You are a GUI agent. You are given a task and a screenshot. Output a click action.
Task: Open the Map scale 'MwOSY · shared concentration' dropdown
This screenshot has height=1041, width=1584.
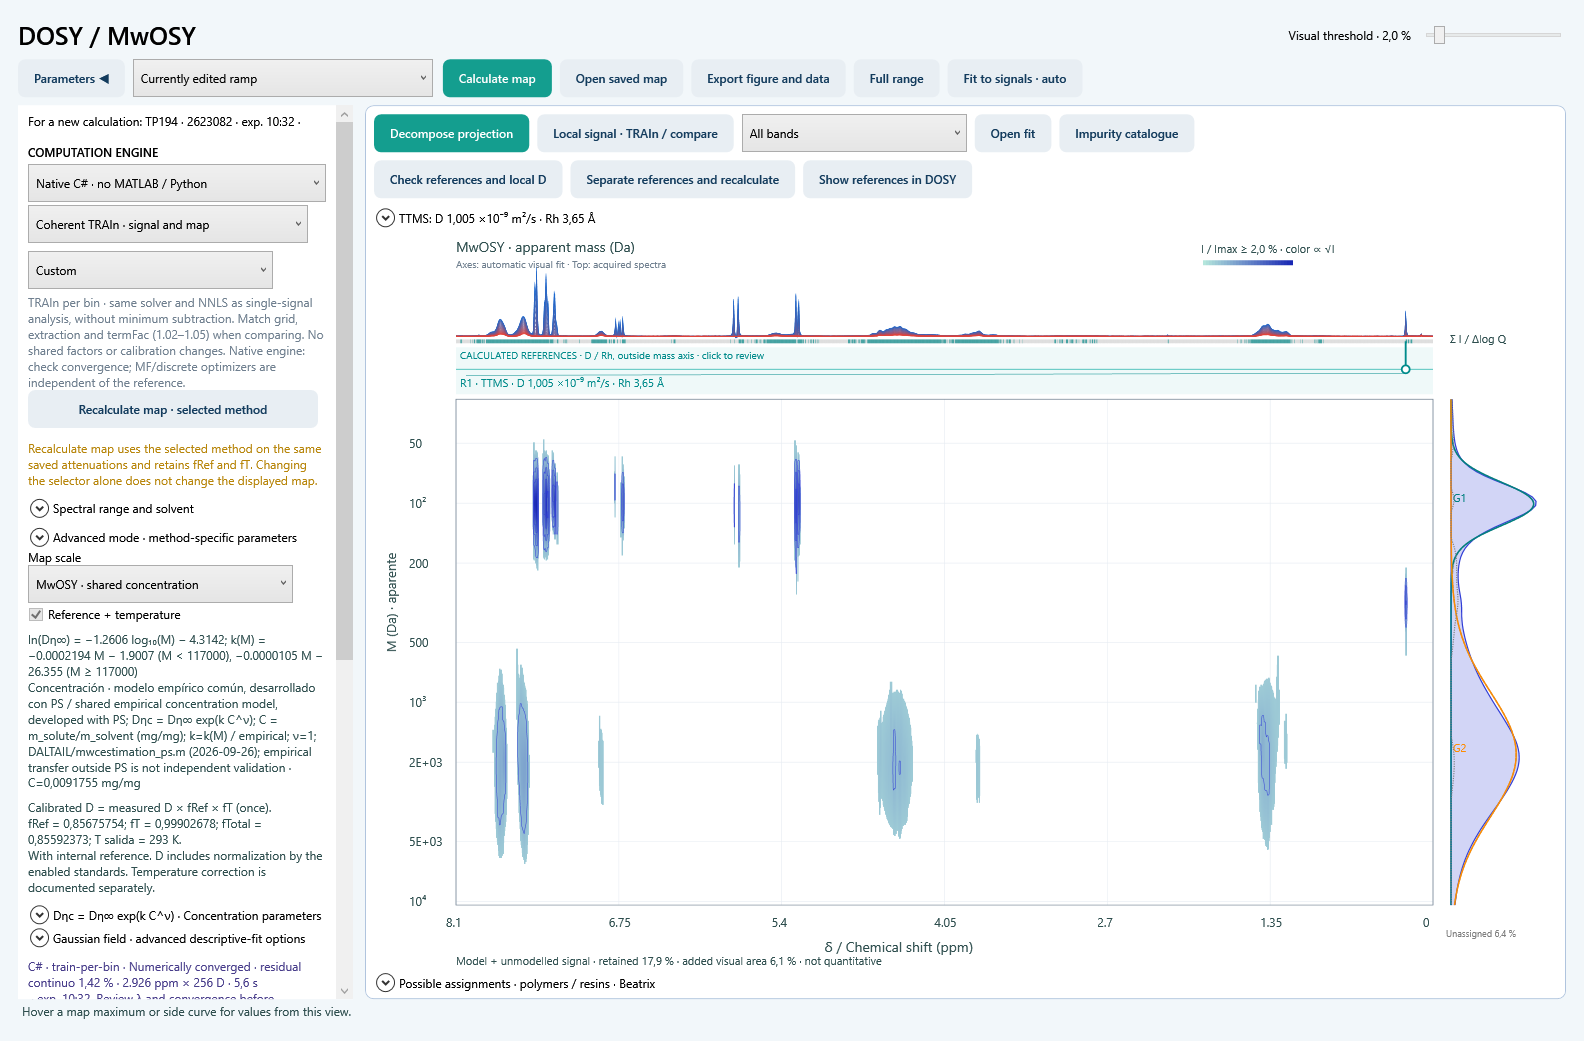[160, 585]
